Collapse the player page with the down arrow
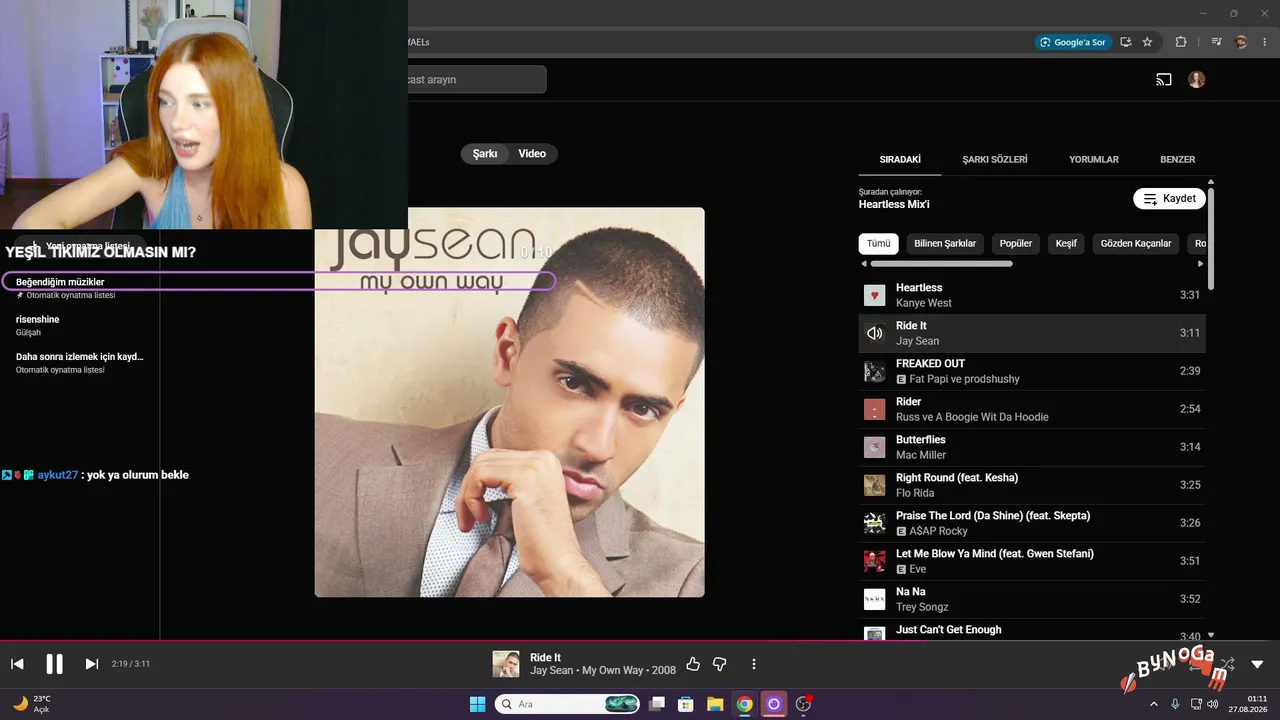Screen dimensions: 1280x720 pyautogui.click(x=1257, y=664)
